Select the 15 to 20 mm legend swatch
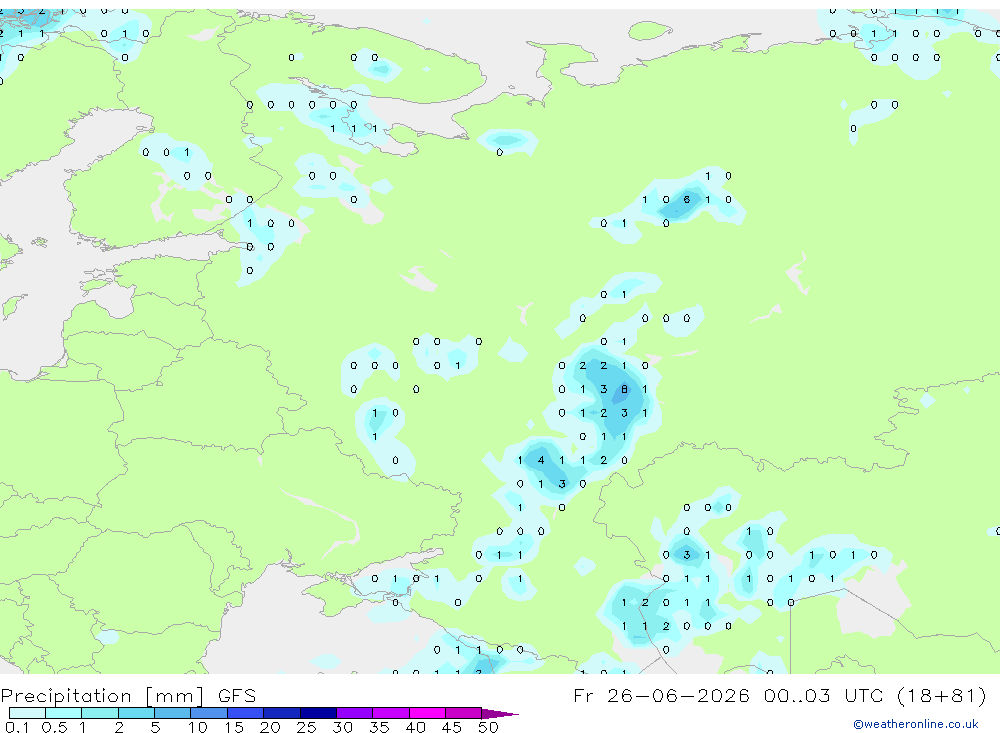 tap(245, 713)
